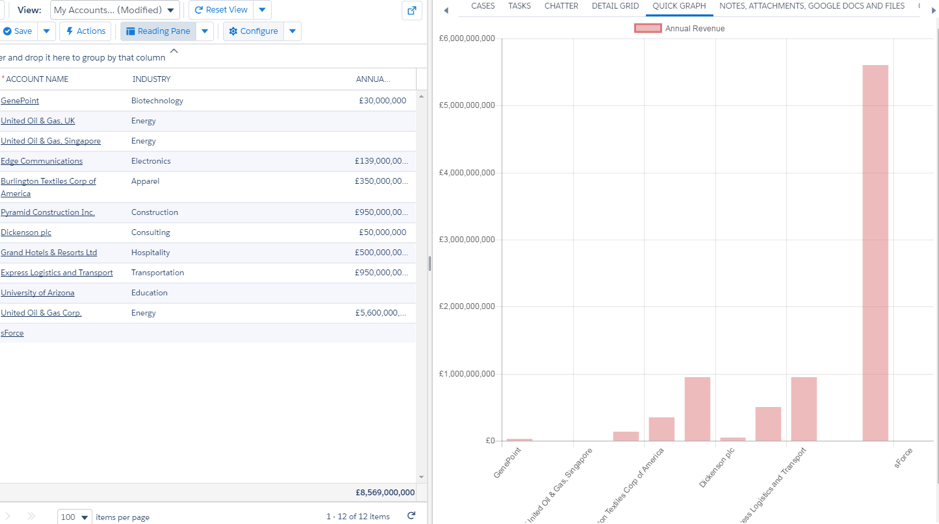Sort by the Industry column header
The width and height of the screenshot is (939, 524).
coord(152,79)
